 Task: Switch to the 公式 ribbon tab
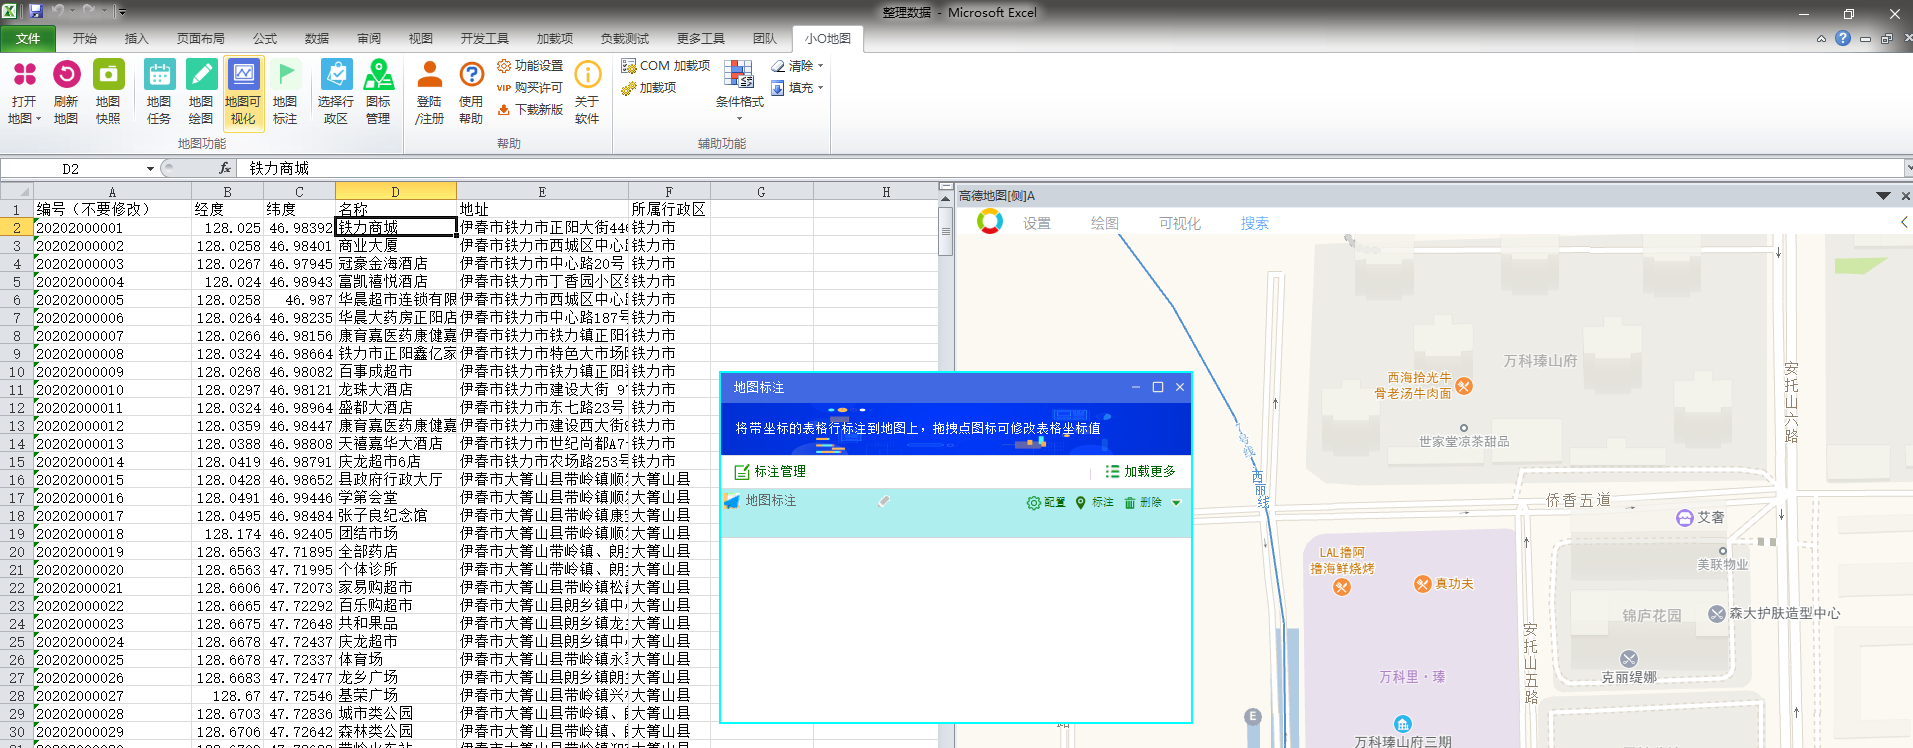pyautogui.click(x=265, y=39)
